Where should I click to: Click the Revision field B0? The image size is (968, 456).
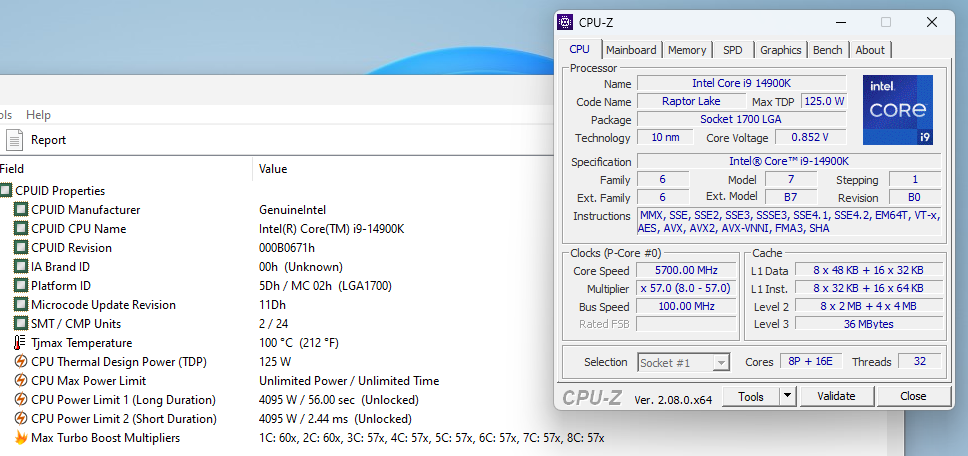click(914, 197)
